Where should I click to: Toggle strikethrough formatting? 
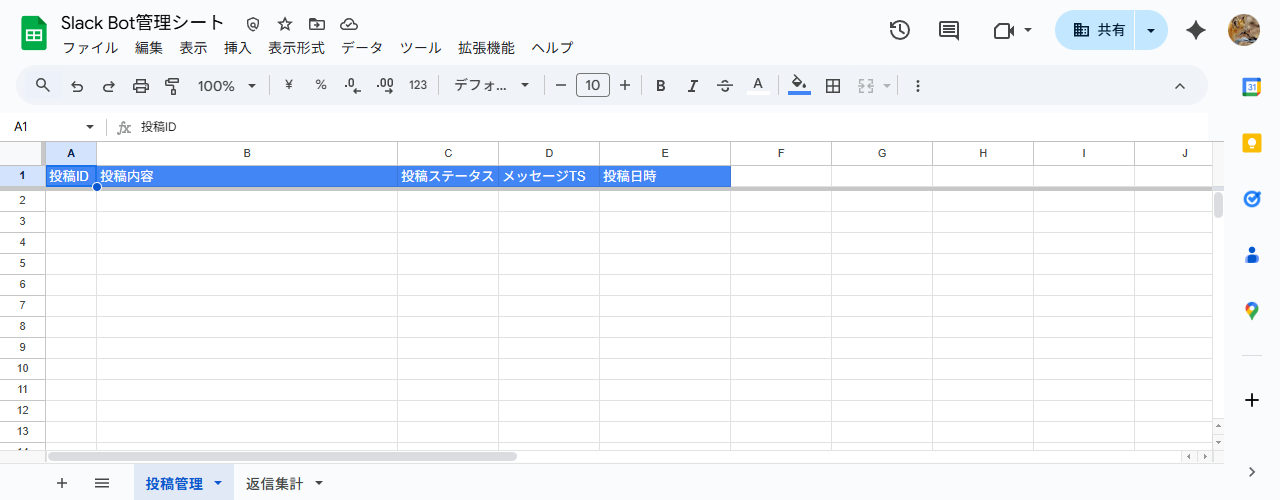(725, 86)
